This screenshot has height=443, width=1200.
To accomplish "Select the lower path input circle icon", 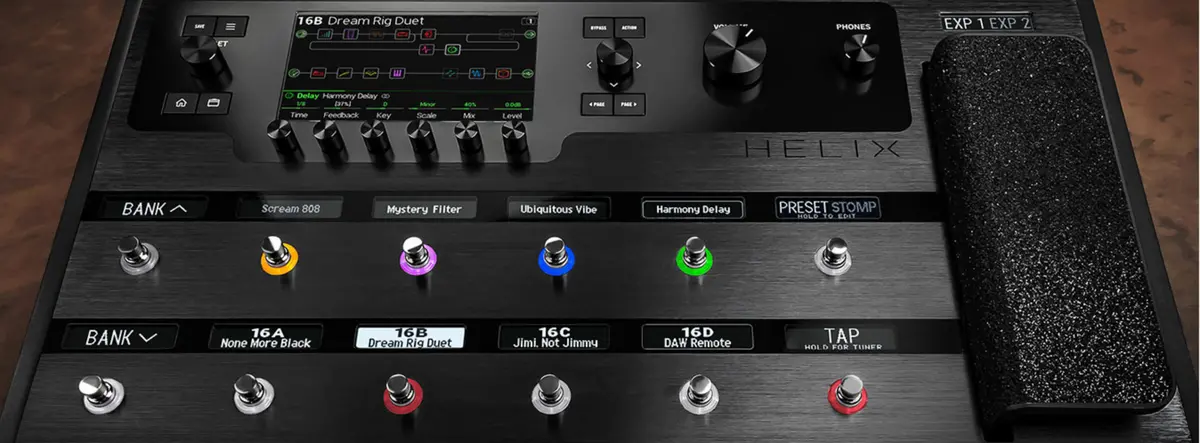I will coord(294,73).
